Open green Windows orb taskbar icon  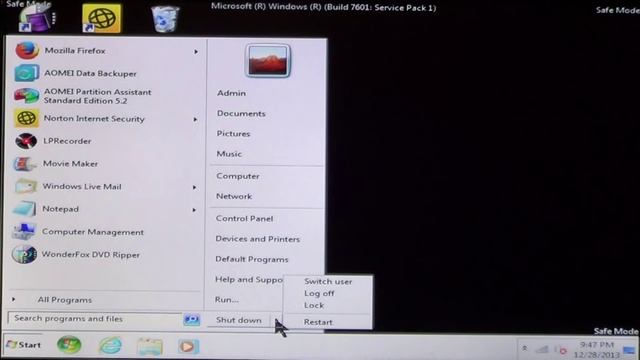click(x=69, y=345)
